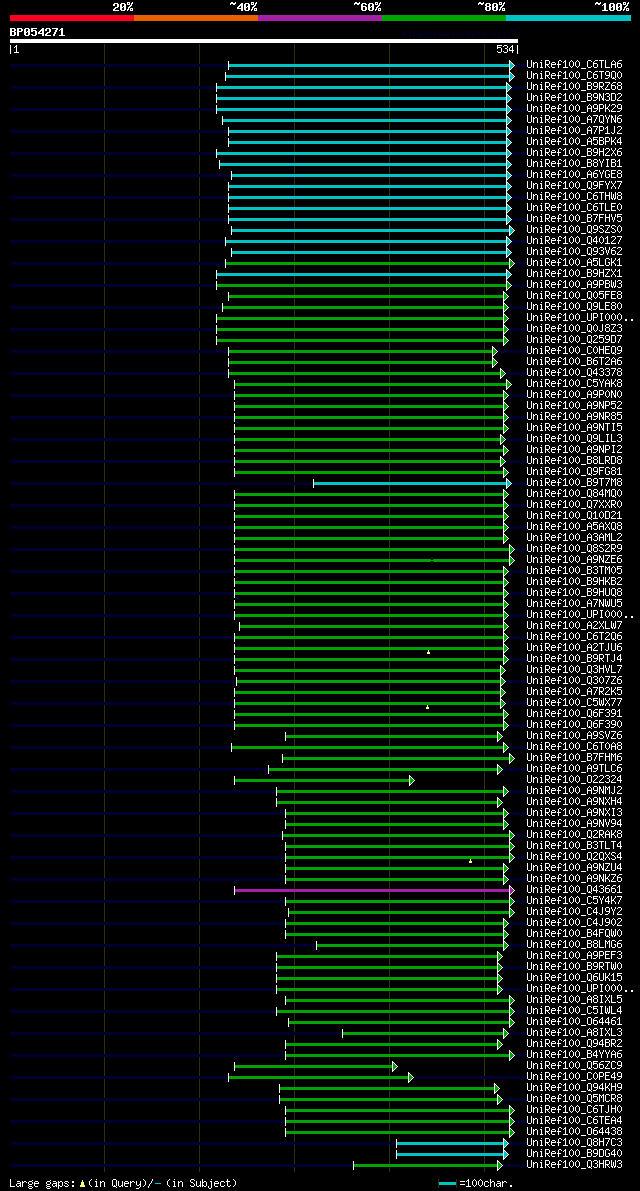The image size is (640, 1191).
Task: Click the orange segment of the identity legend
Action: click(196, 17)
